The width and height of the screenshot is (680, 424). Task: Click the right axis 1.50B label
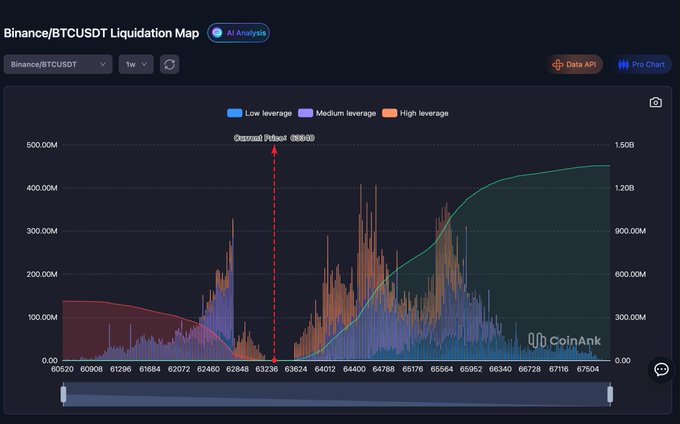tap(624, 145)
